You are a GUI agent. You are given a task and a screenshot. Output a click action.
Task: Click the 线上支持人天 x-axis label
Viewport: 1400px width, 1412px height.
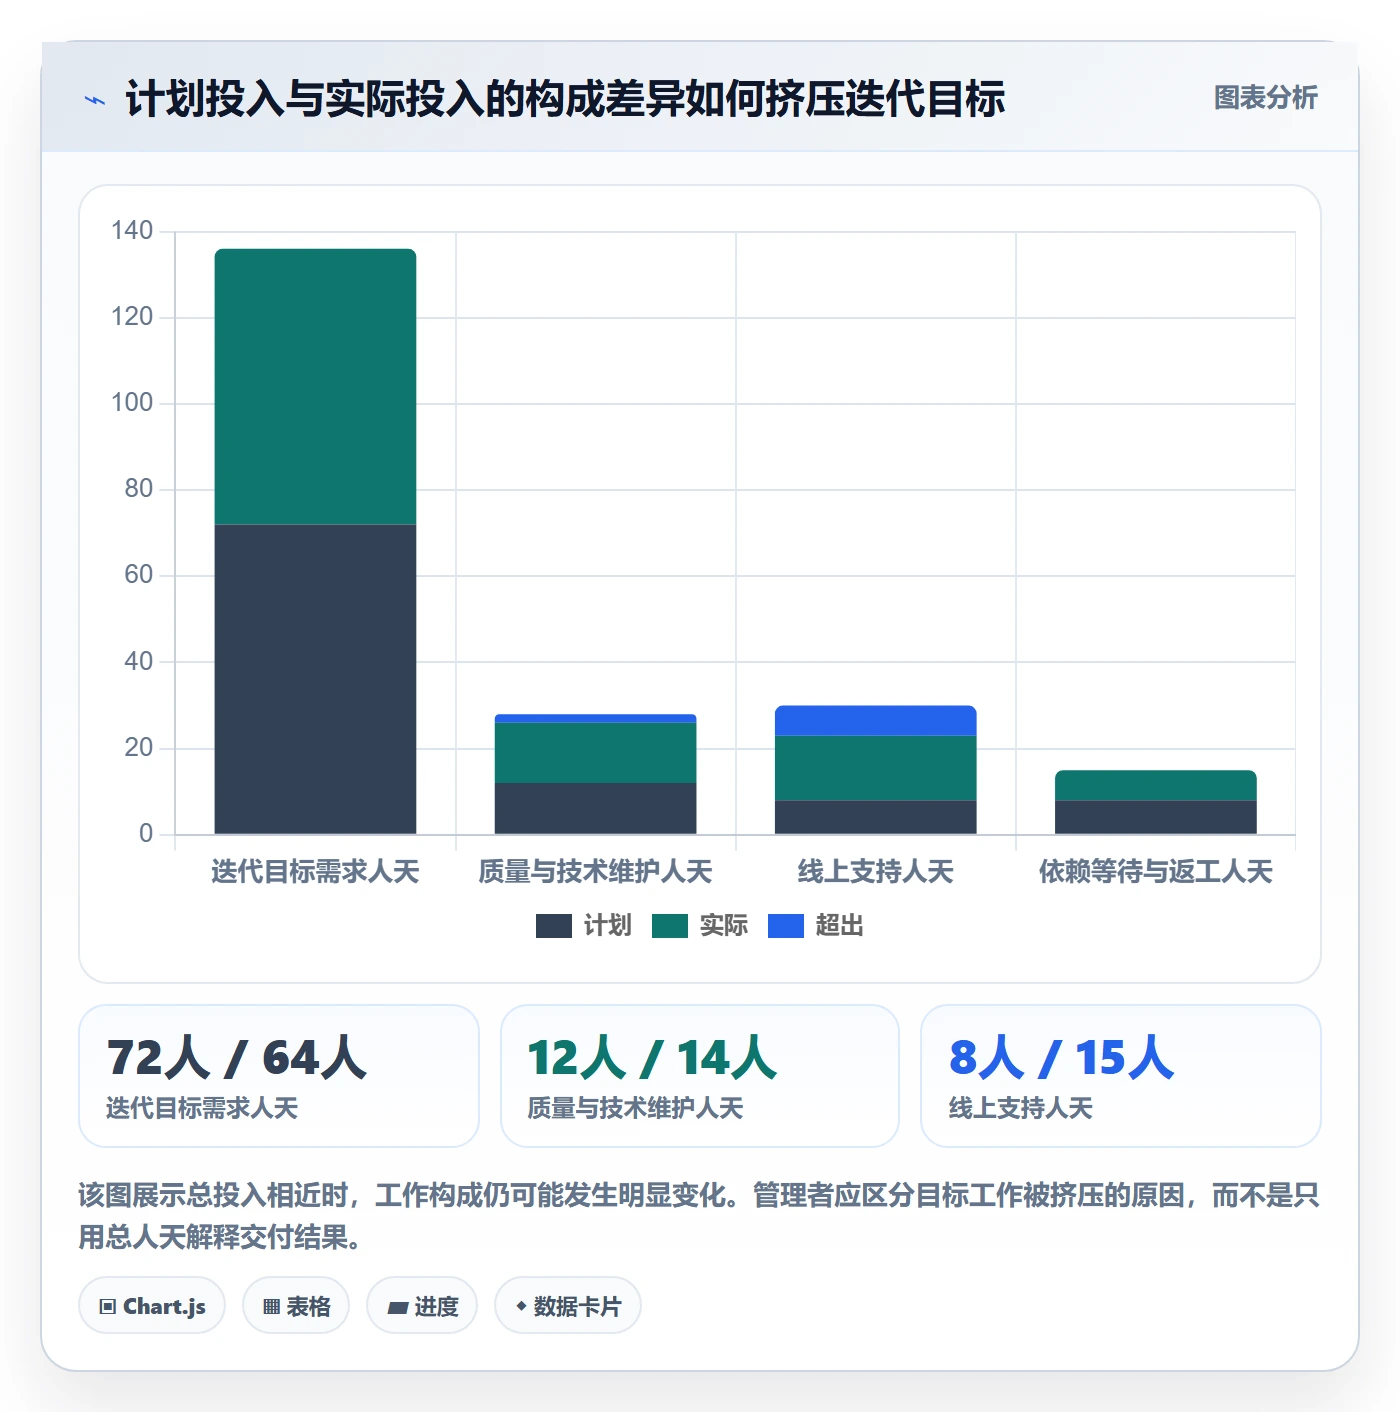tap(875, 872)
